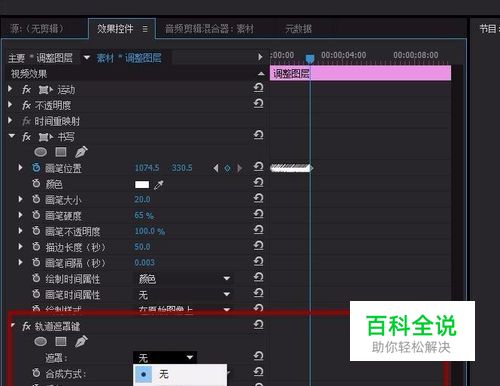Screen dimensions: 500x386
Task: Expand the 画笔大小 parameter
Action: [21, 199]
